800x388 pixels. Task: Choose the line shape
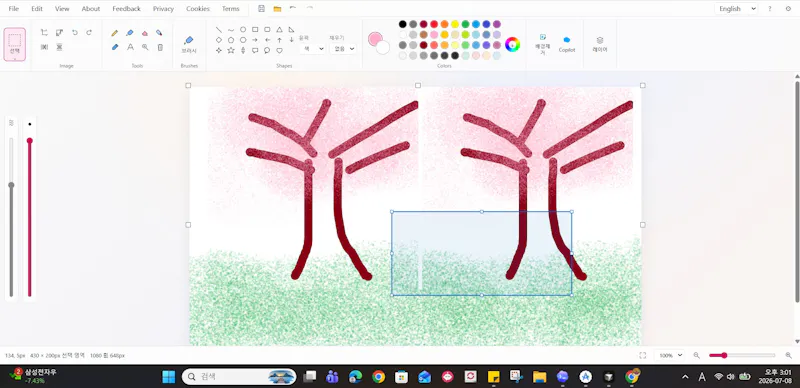tap(218, 30)
